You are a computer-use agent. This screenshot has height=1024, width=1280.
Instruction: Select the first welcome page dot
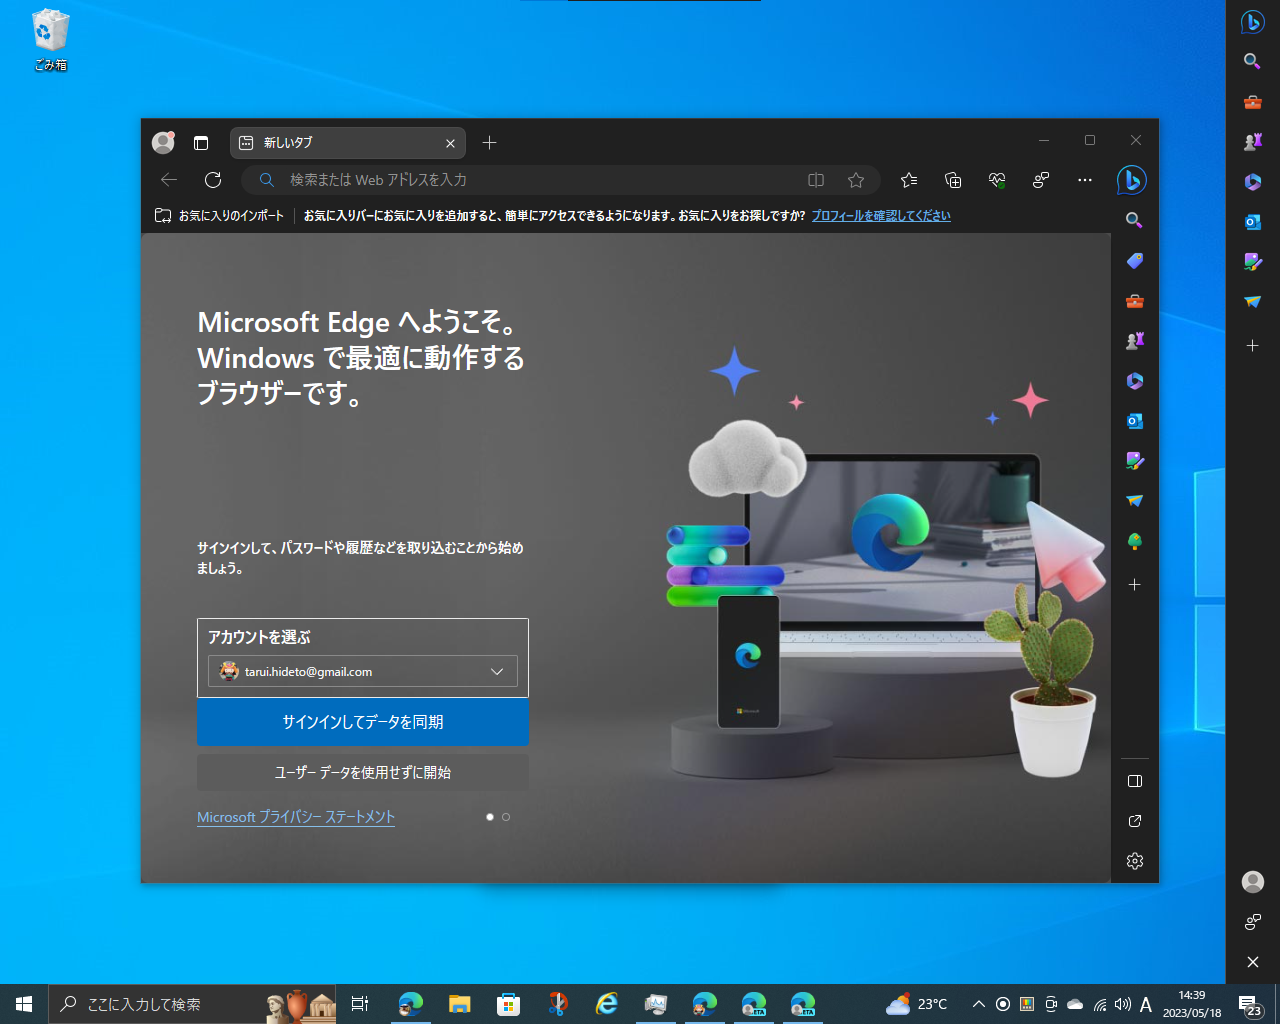pyautogui.click(x=490, y=817)
